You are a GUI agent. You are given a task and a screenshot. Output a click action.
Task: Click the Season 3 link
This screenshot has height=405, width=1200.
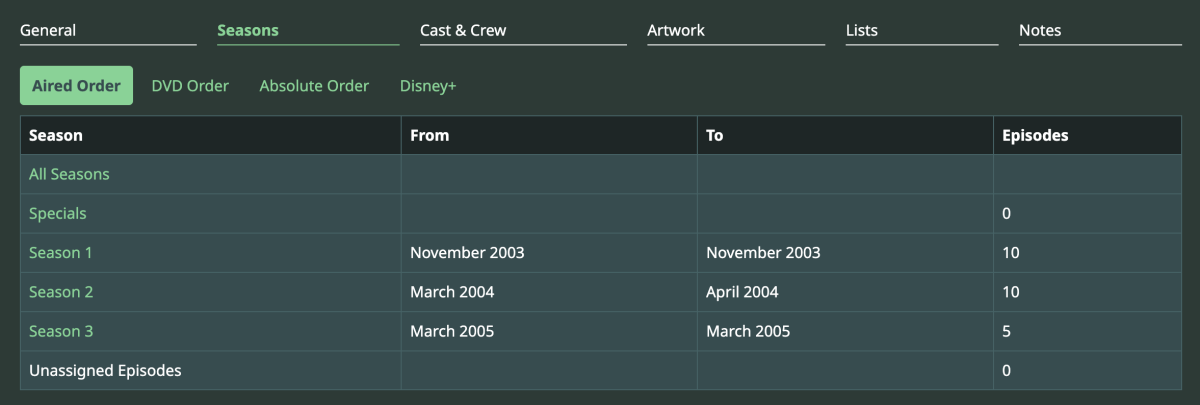(61, 331)
